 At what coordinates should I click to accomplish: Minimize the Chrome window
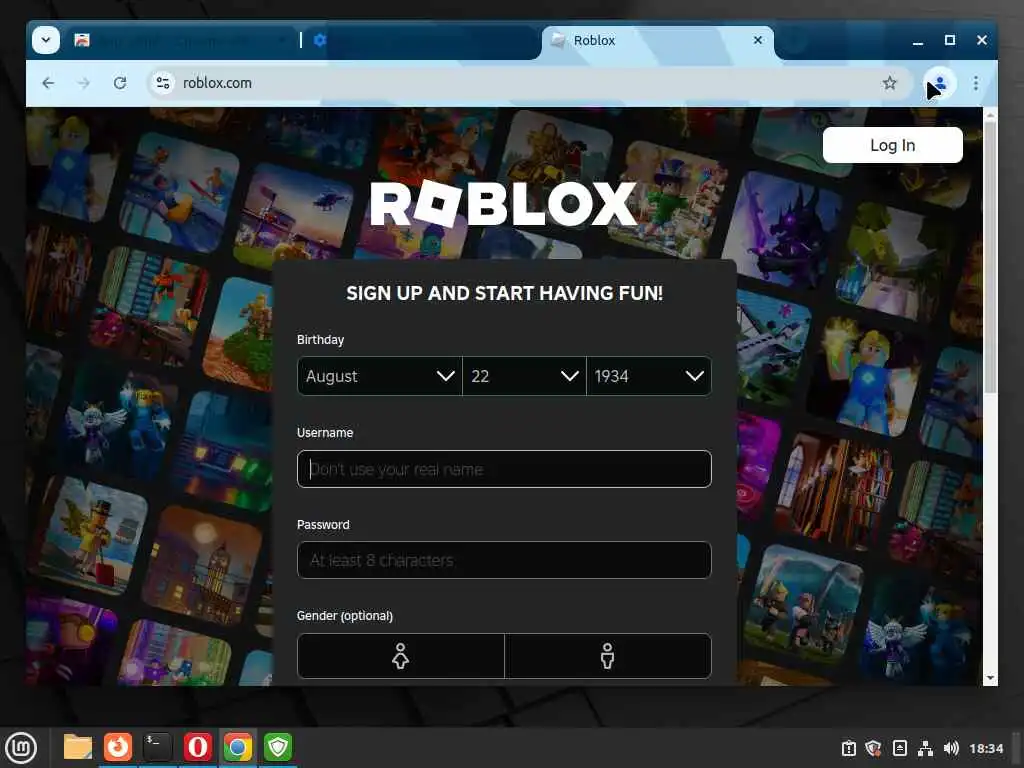(918, 40)
